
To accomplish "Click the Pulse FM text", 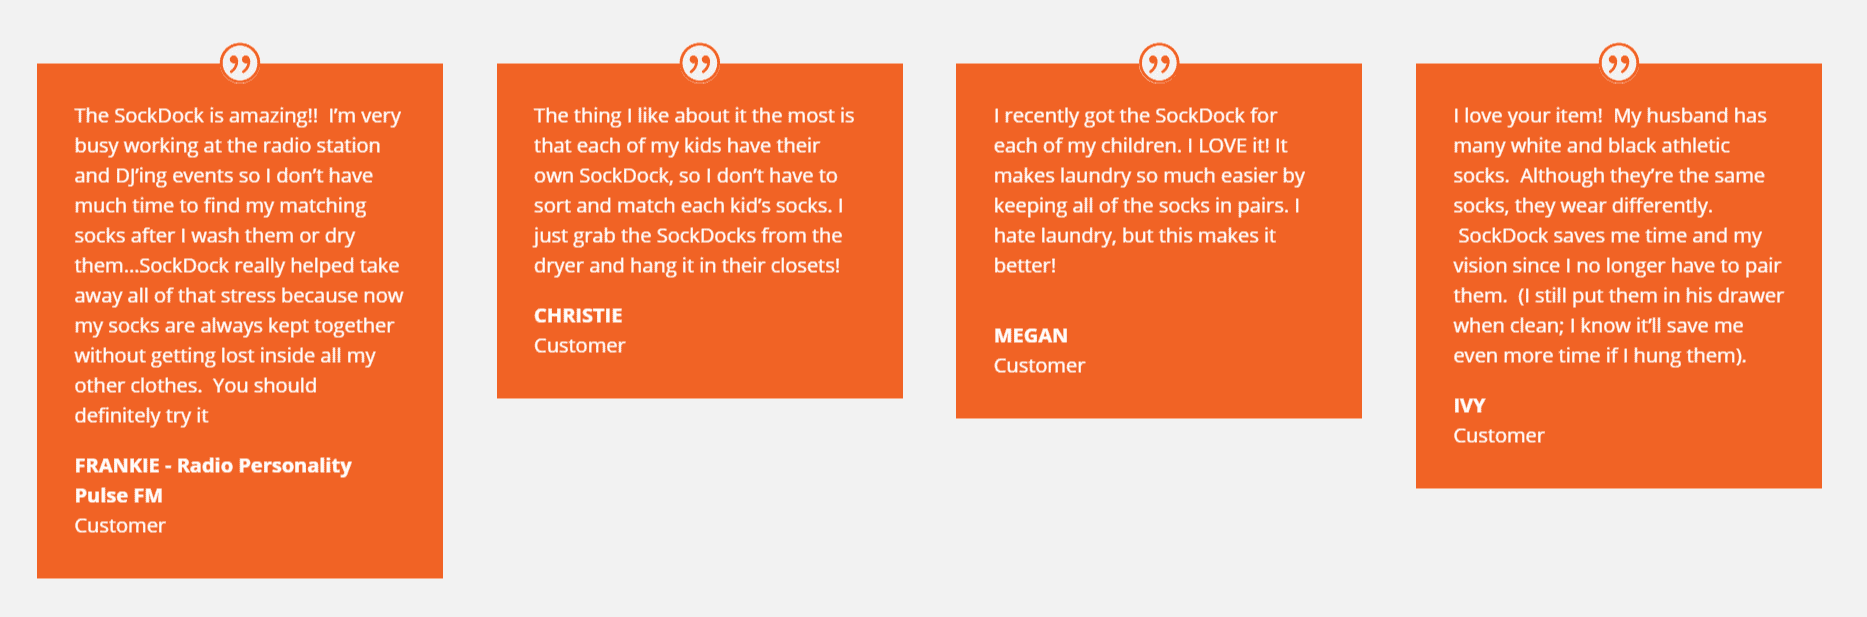I will tap(118, 496).
